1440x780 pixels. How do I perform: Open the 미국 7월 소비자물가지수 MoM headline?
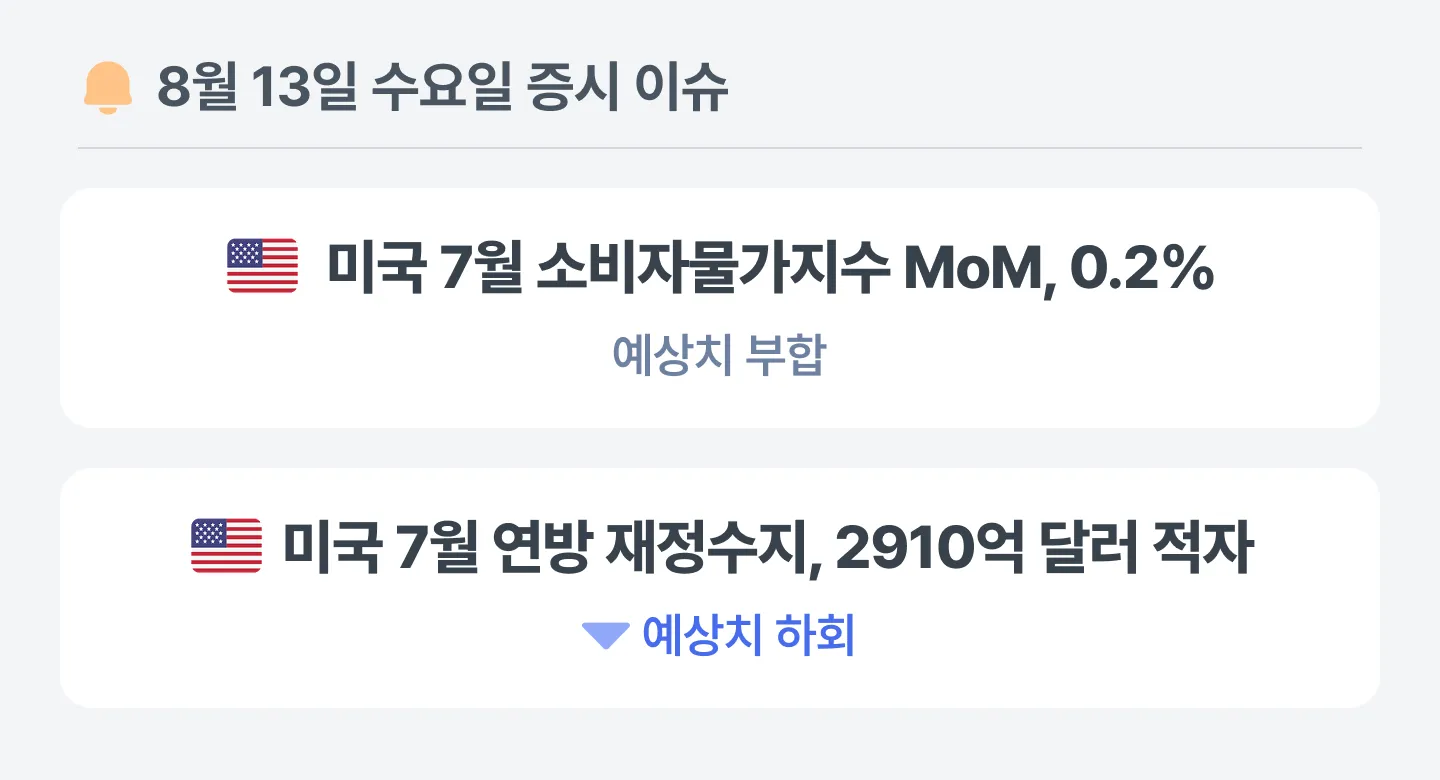(x=770, y=267)
